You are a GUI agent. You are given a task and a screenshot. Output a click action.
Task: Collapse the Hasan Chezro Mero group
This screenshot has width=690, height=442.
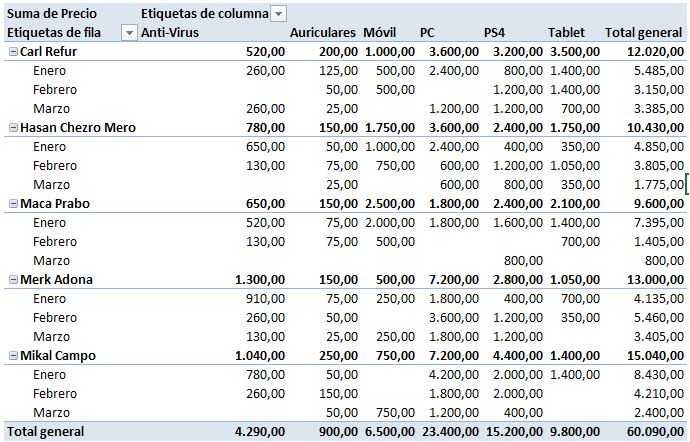click(x=14, y=128)
